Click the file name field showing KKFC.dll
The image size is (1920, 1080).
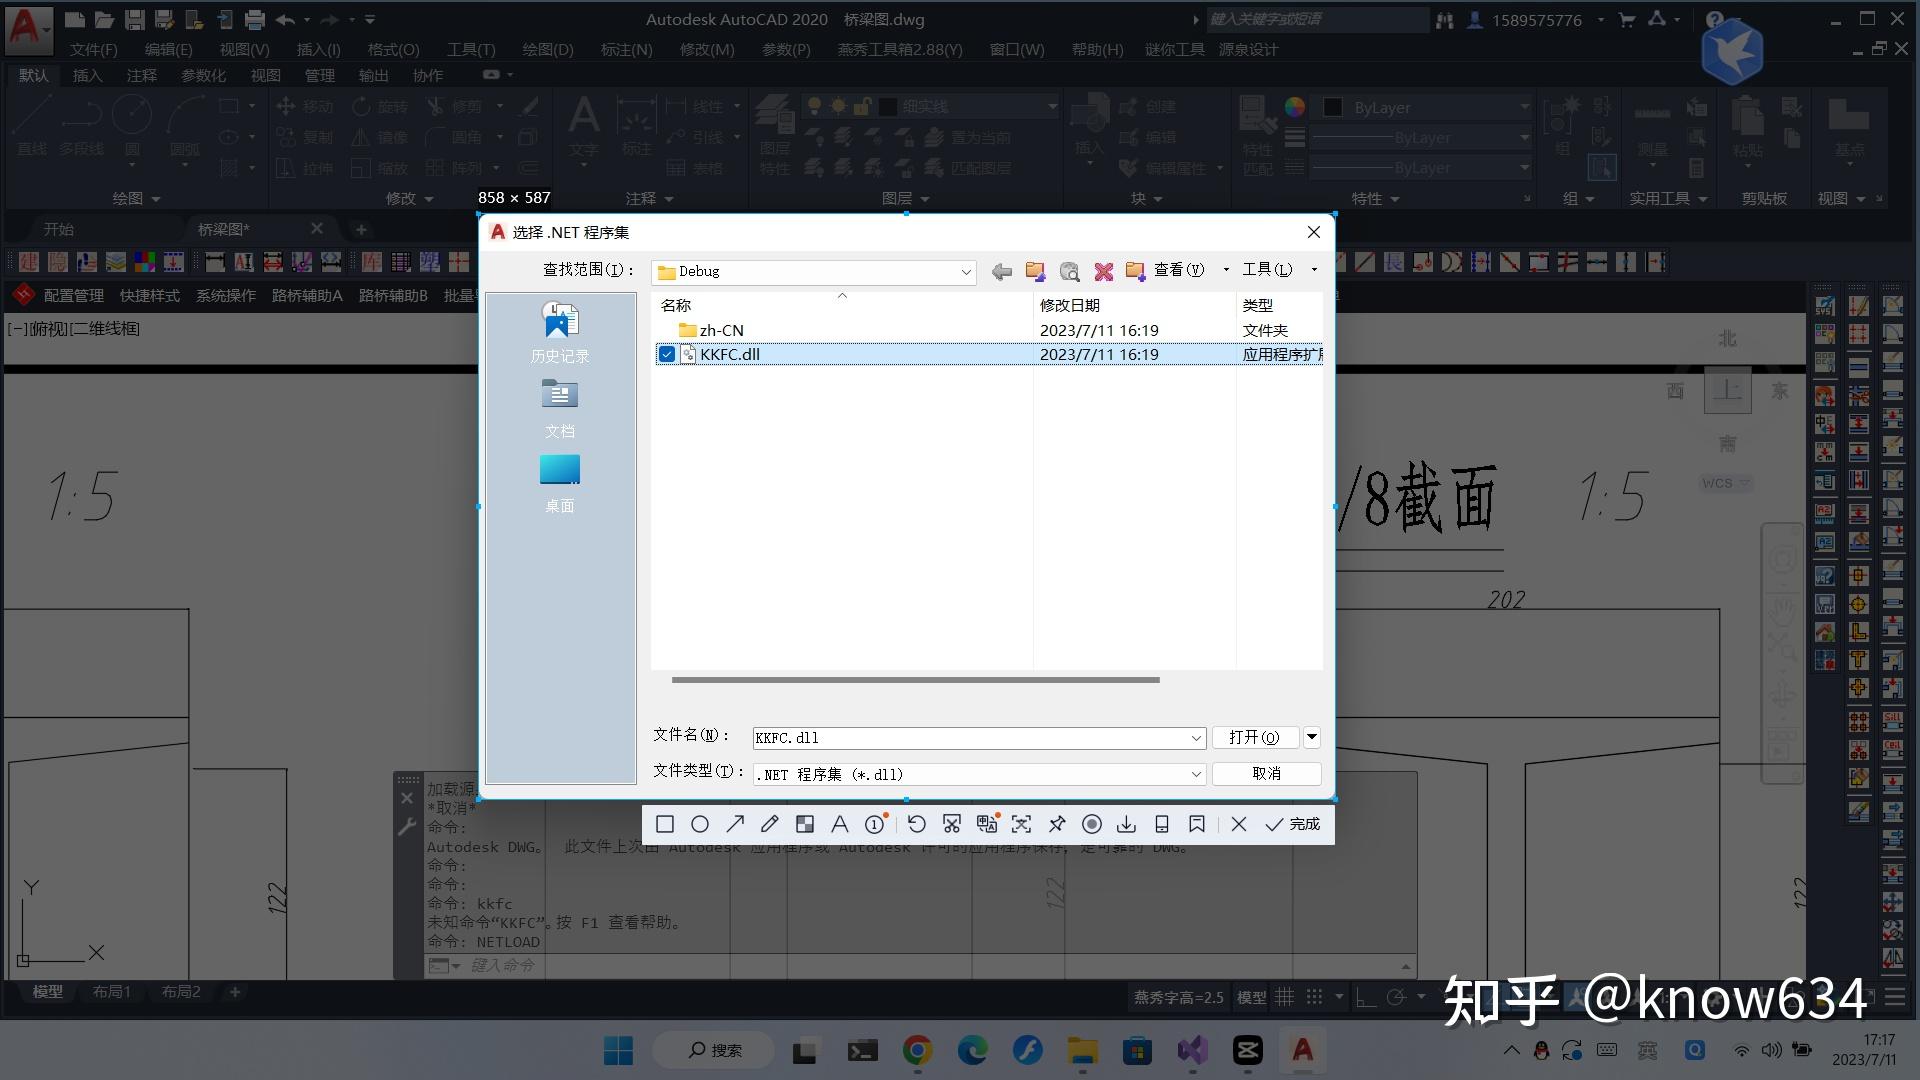tap(950, 737)
